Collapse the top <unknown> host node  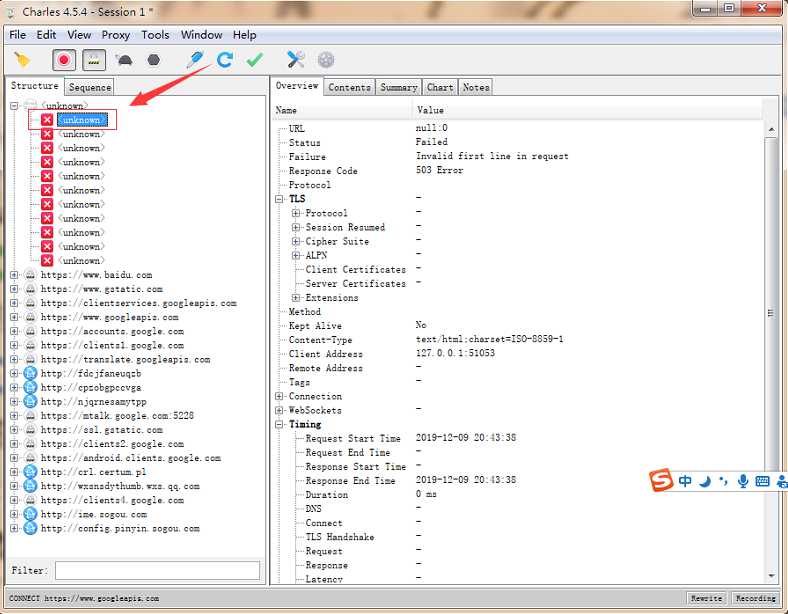(x=14, y=106)
